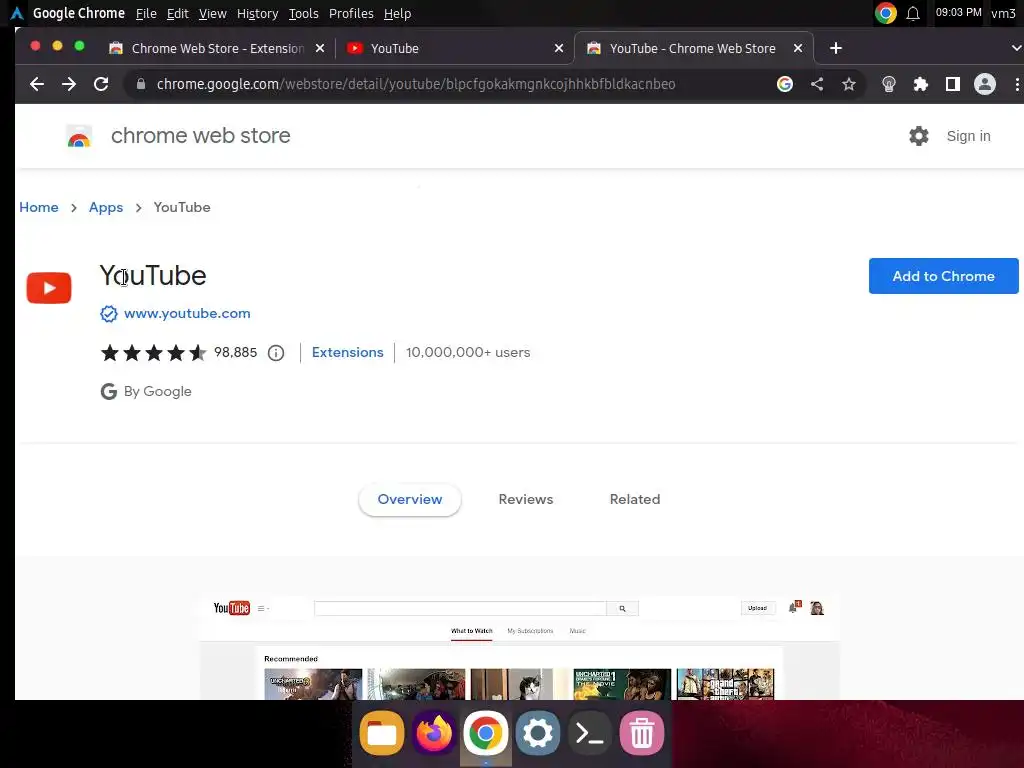Click the verified publisher badge icon
The height and width of the screenshot is (768, 1024).
tap(108, 314)
